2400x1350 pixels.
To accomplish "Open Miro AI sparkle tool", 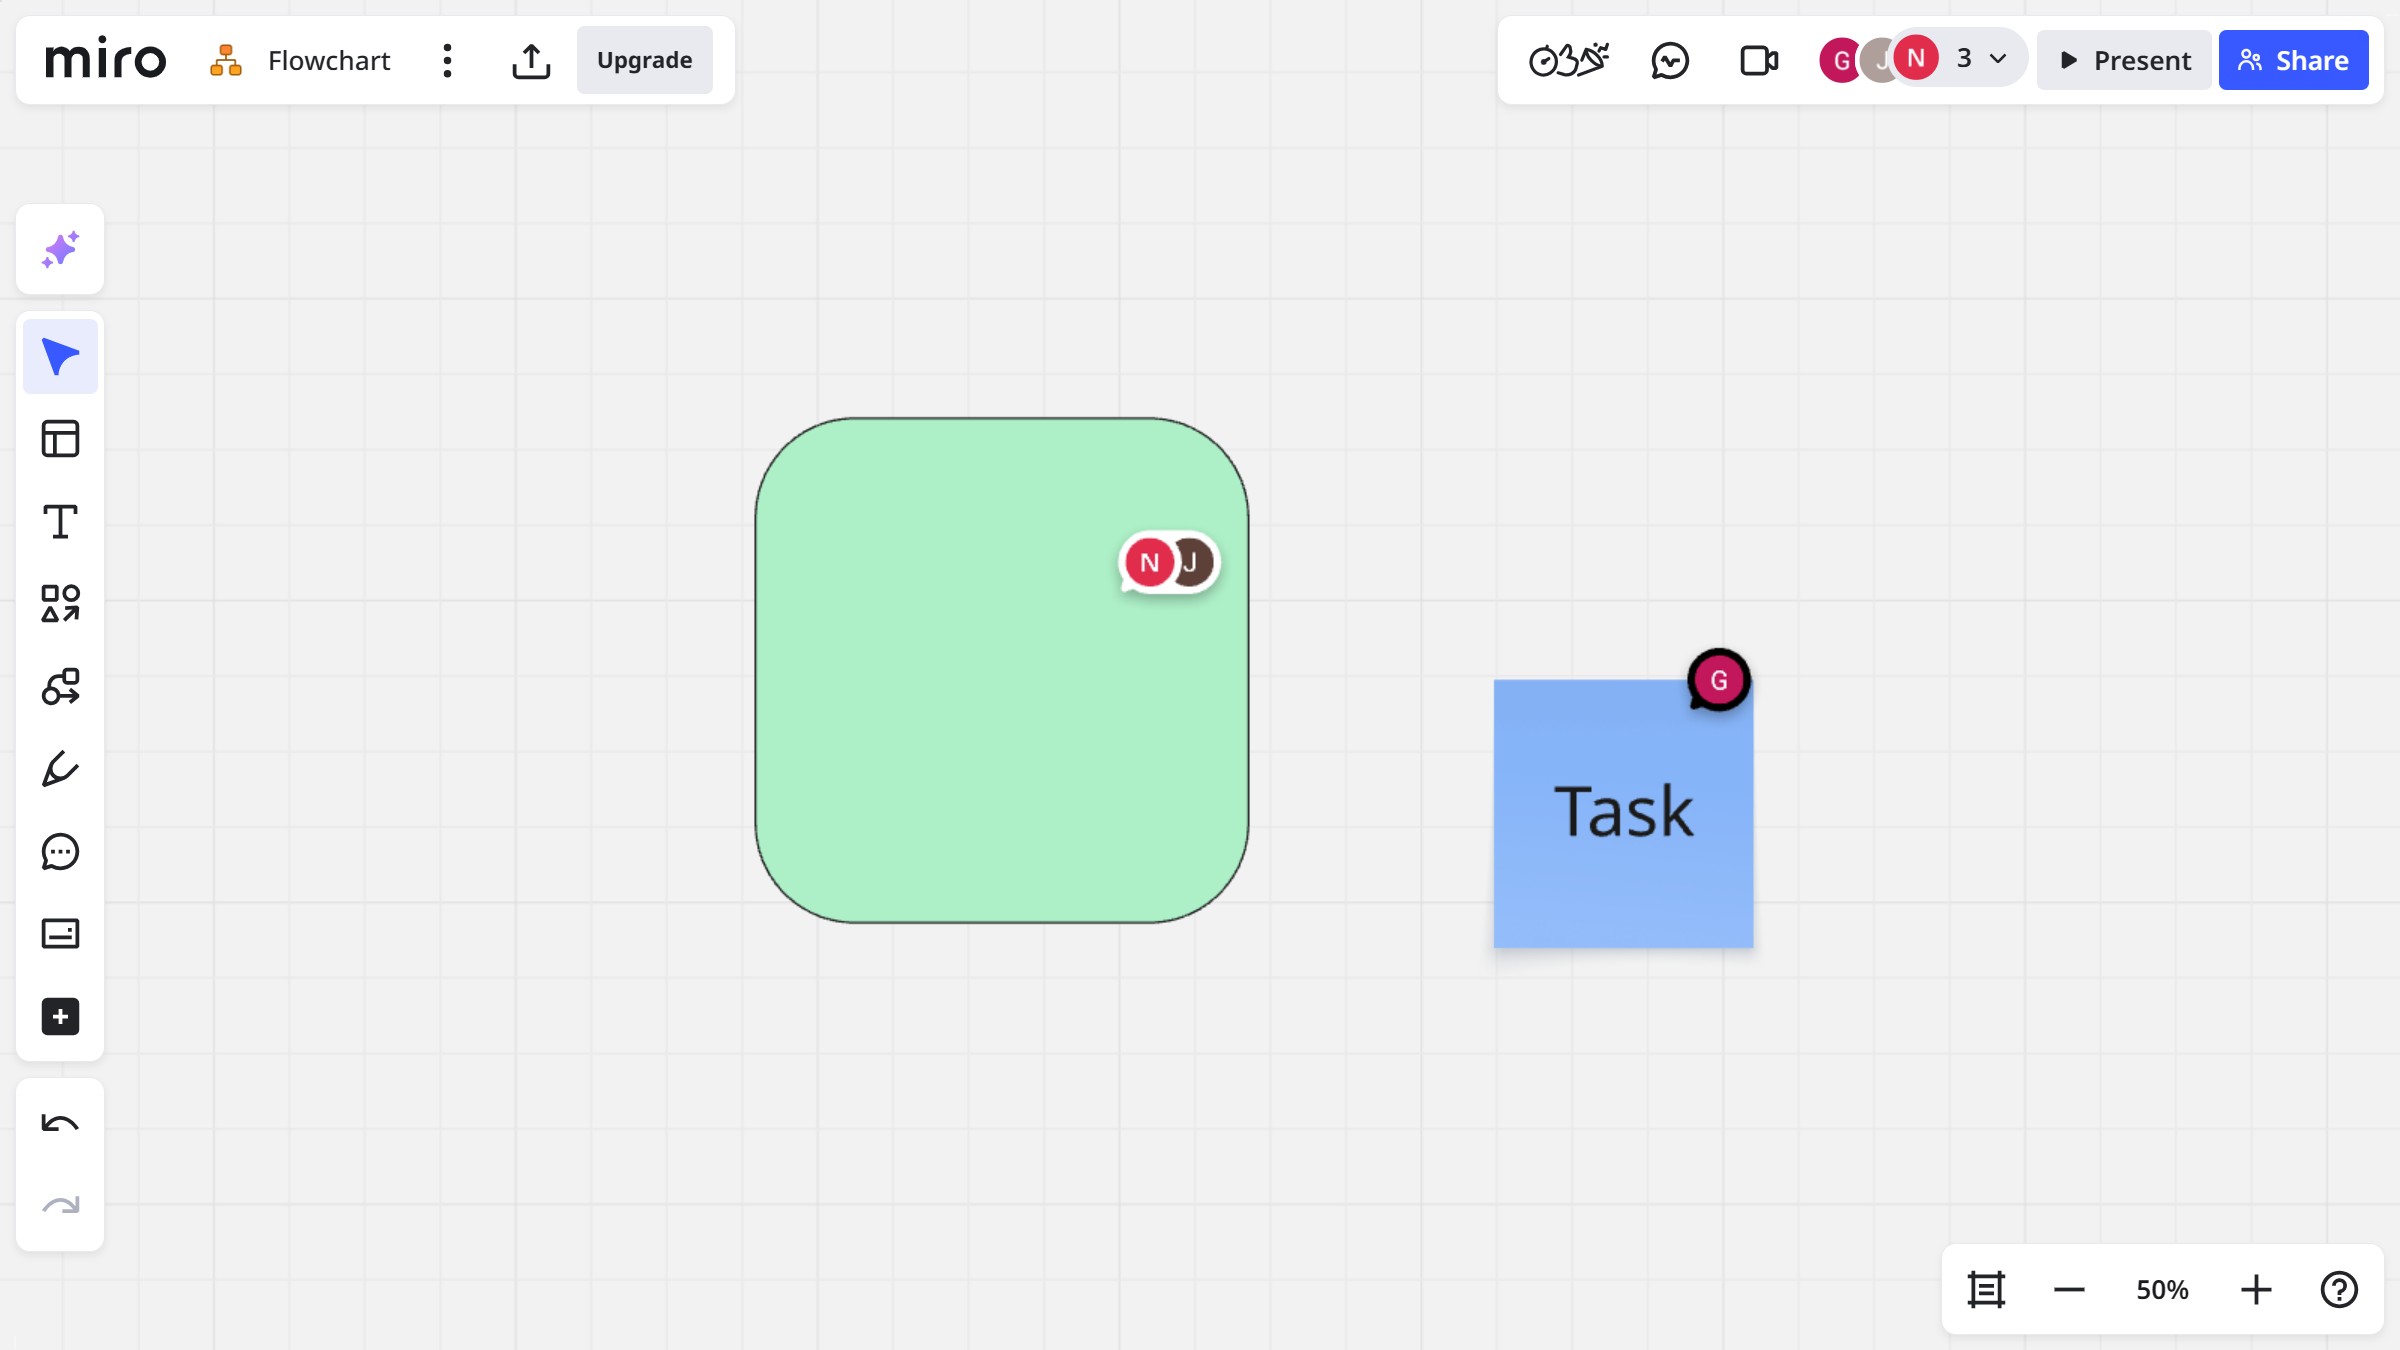I will [60, 249].
